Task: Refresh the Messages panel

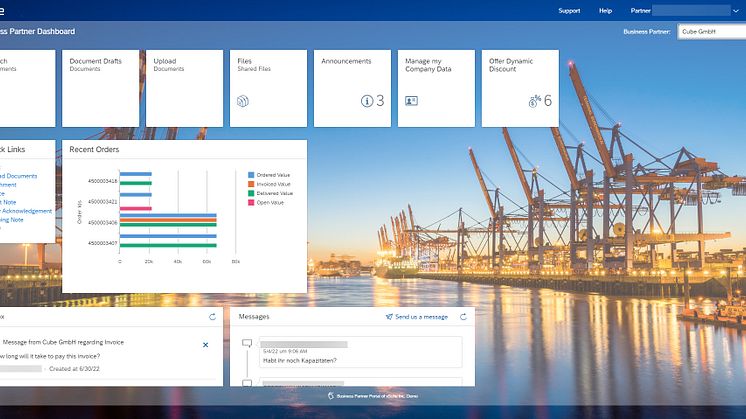Action: [463, 316]
